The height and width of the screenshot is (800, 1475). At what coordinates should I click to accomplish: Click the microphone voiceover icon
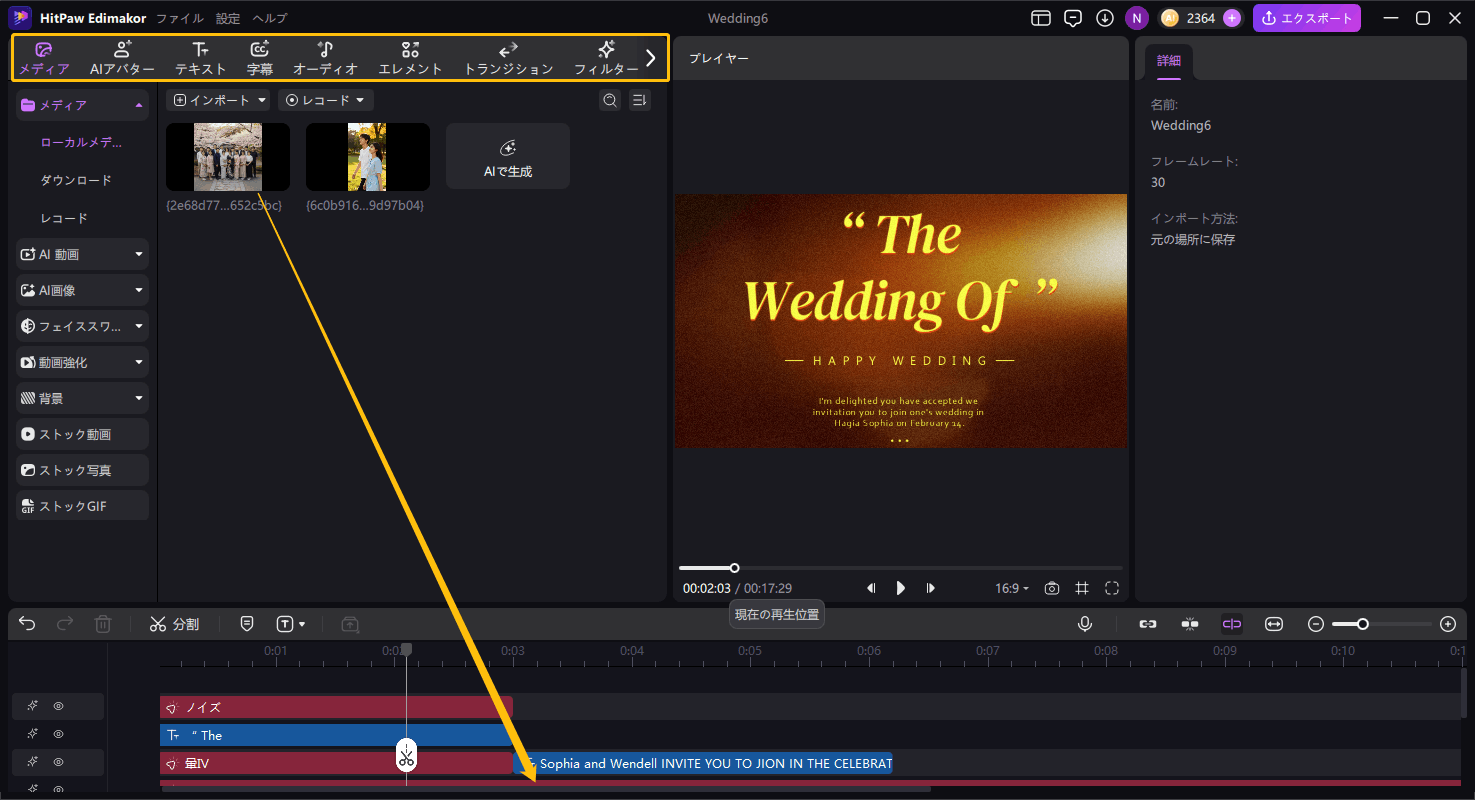[1085, 624]
